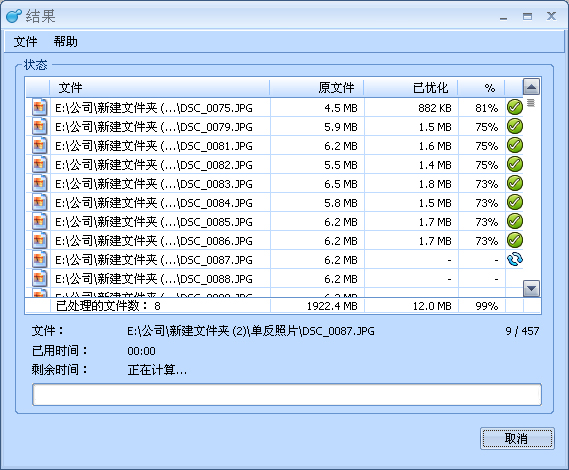569x470 pixels.
Task: Click the 9 / 457 file counter
Action: point(522,331)
